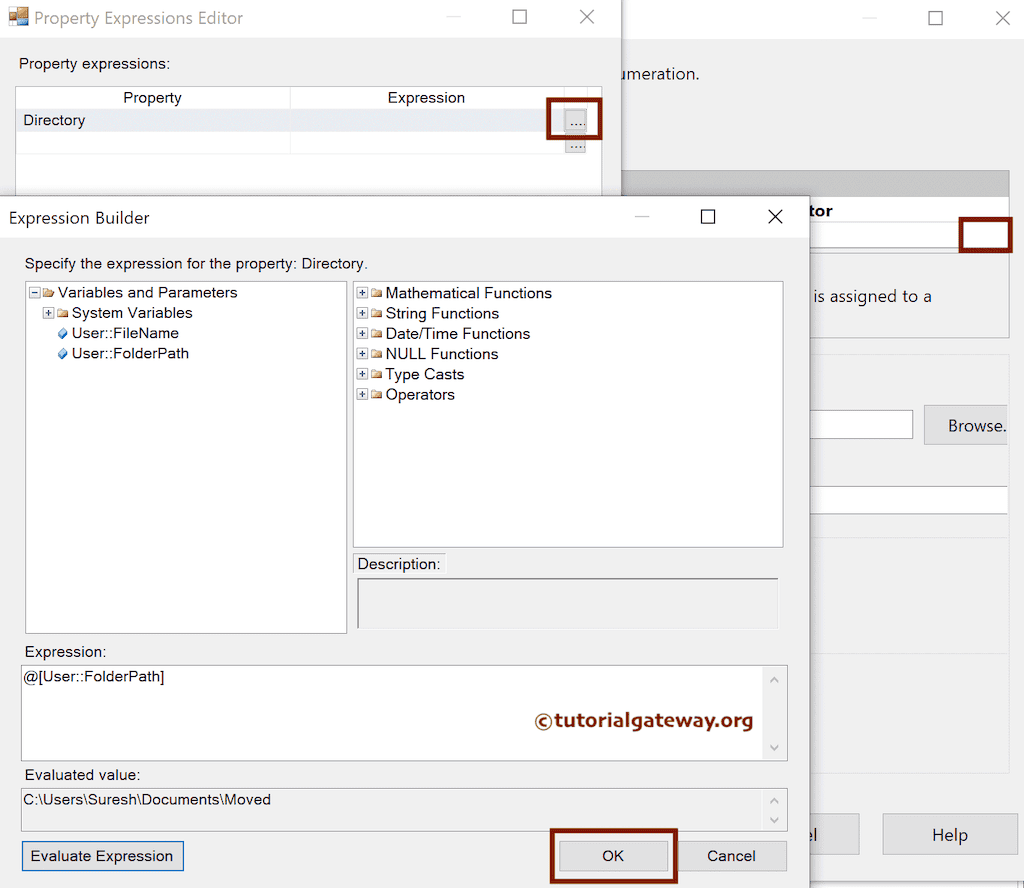Expand the NULL Functions folder
The width and height of the screenshot is (1024, 888).
click(x=362, y=354)
